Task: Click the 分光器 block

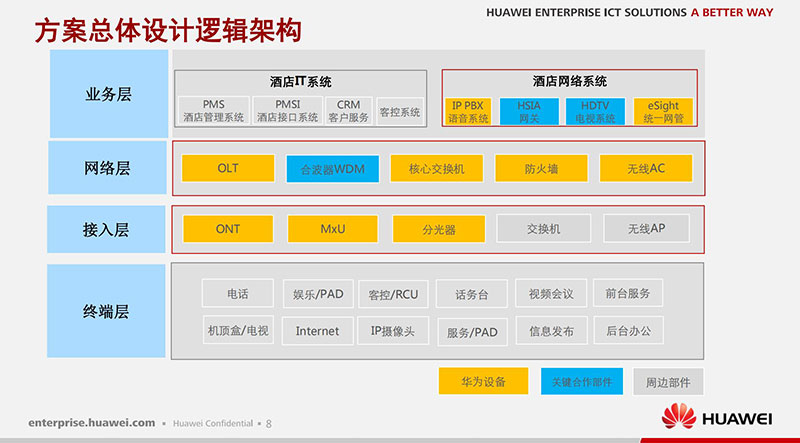Action: coord(439,229)
